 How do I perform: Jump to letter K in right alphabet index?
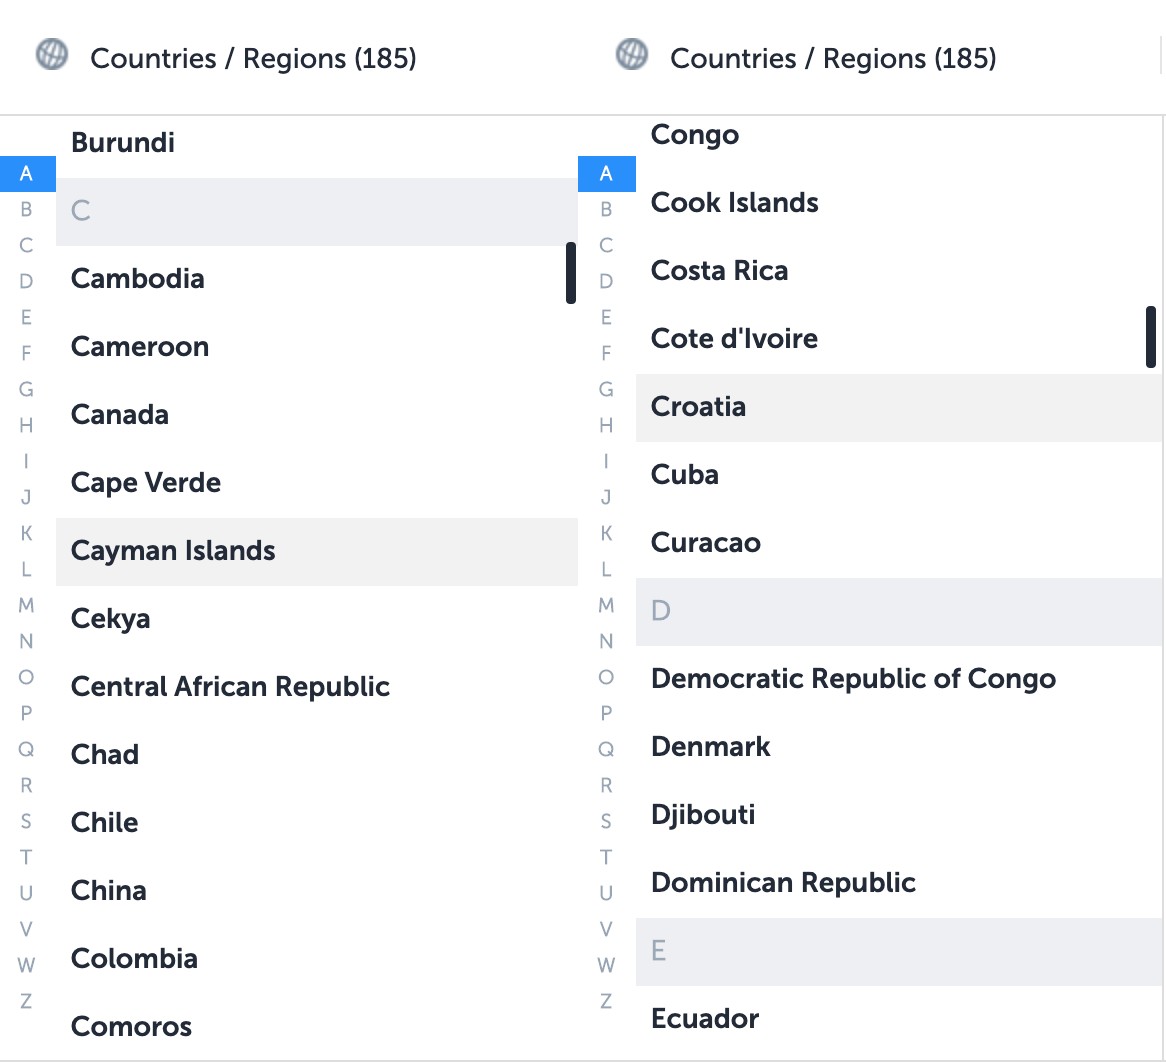click(x=606, y=533)
